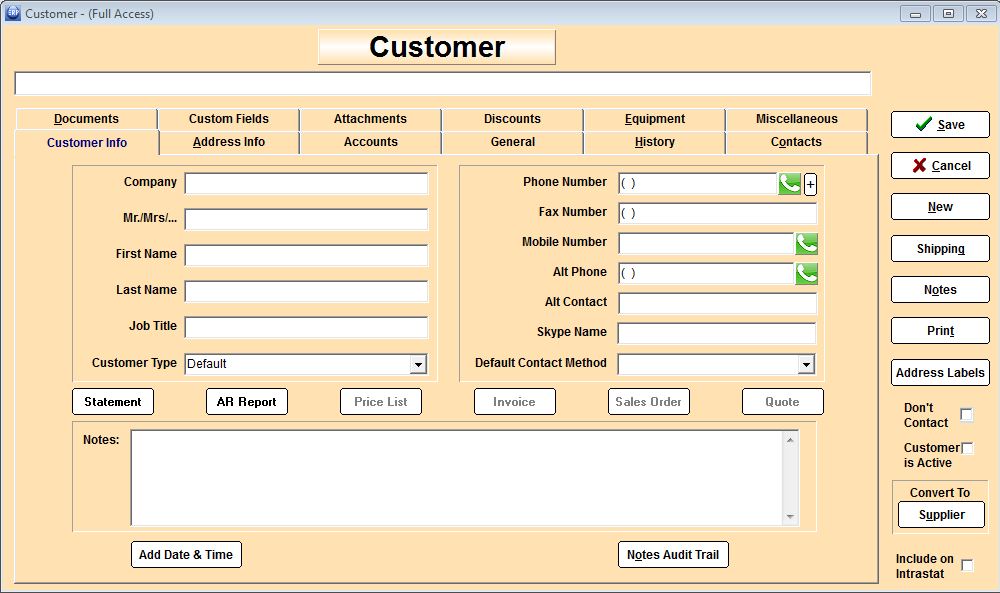1000x593 pixels.
Task: Open the History tab
Action: pos(655,142)
